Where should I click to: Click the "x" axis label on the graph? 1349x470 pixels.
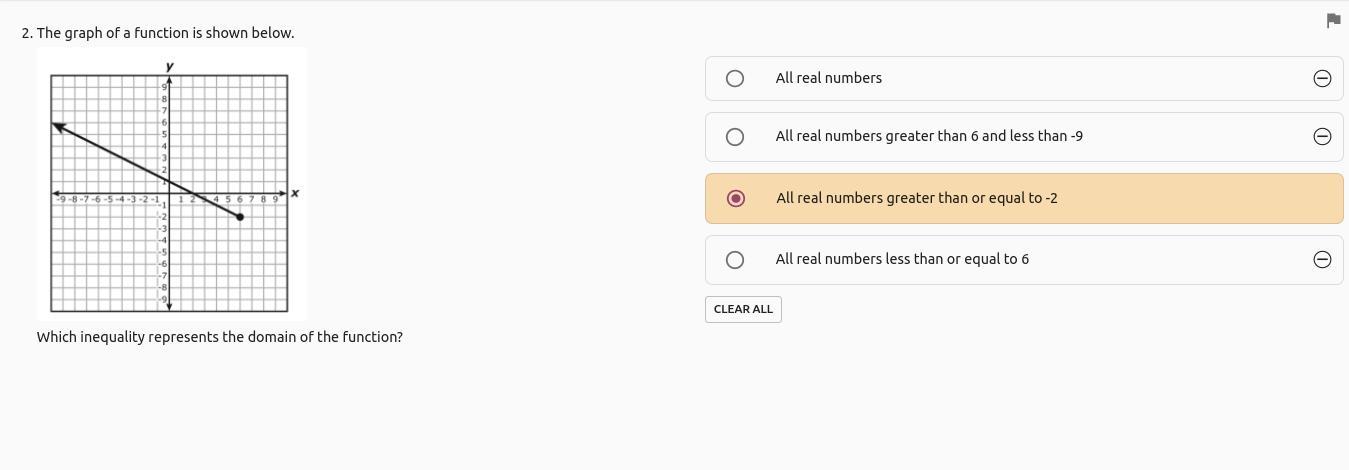point(295,193)
